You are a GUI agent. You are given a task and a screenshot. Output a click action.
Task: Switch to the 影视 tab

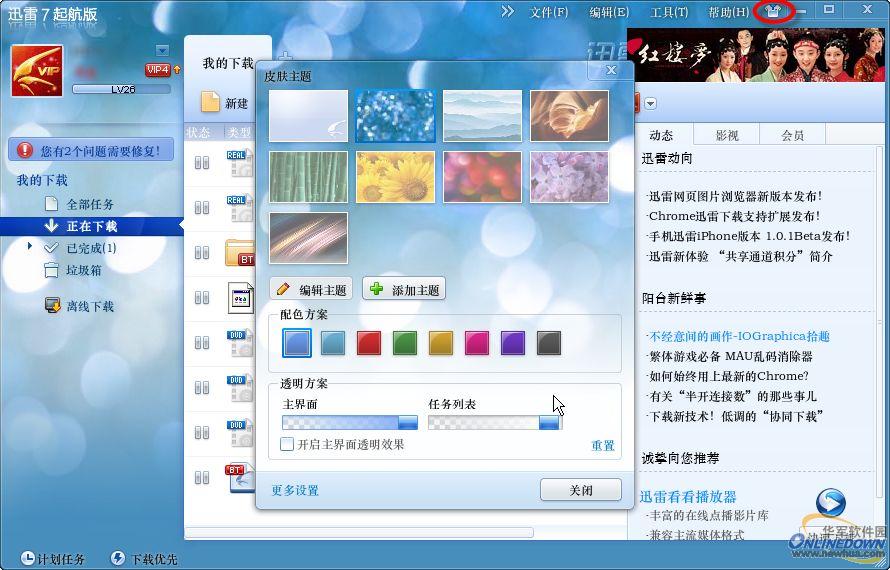pyautogui.click(x=727, y=135)
